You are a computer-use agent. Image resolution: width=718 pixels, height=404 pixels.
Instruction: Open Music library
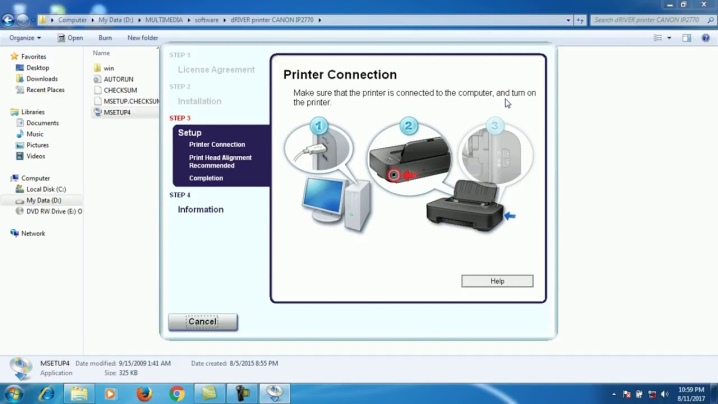point(34,134)
